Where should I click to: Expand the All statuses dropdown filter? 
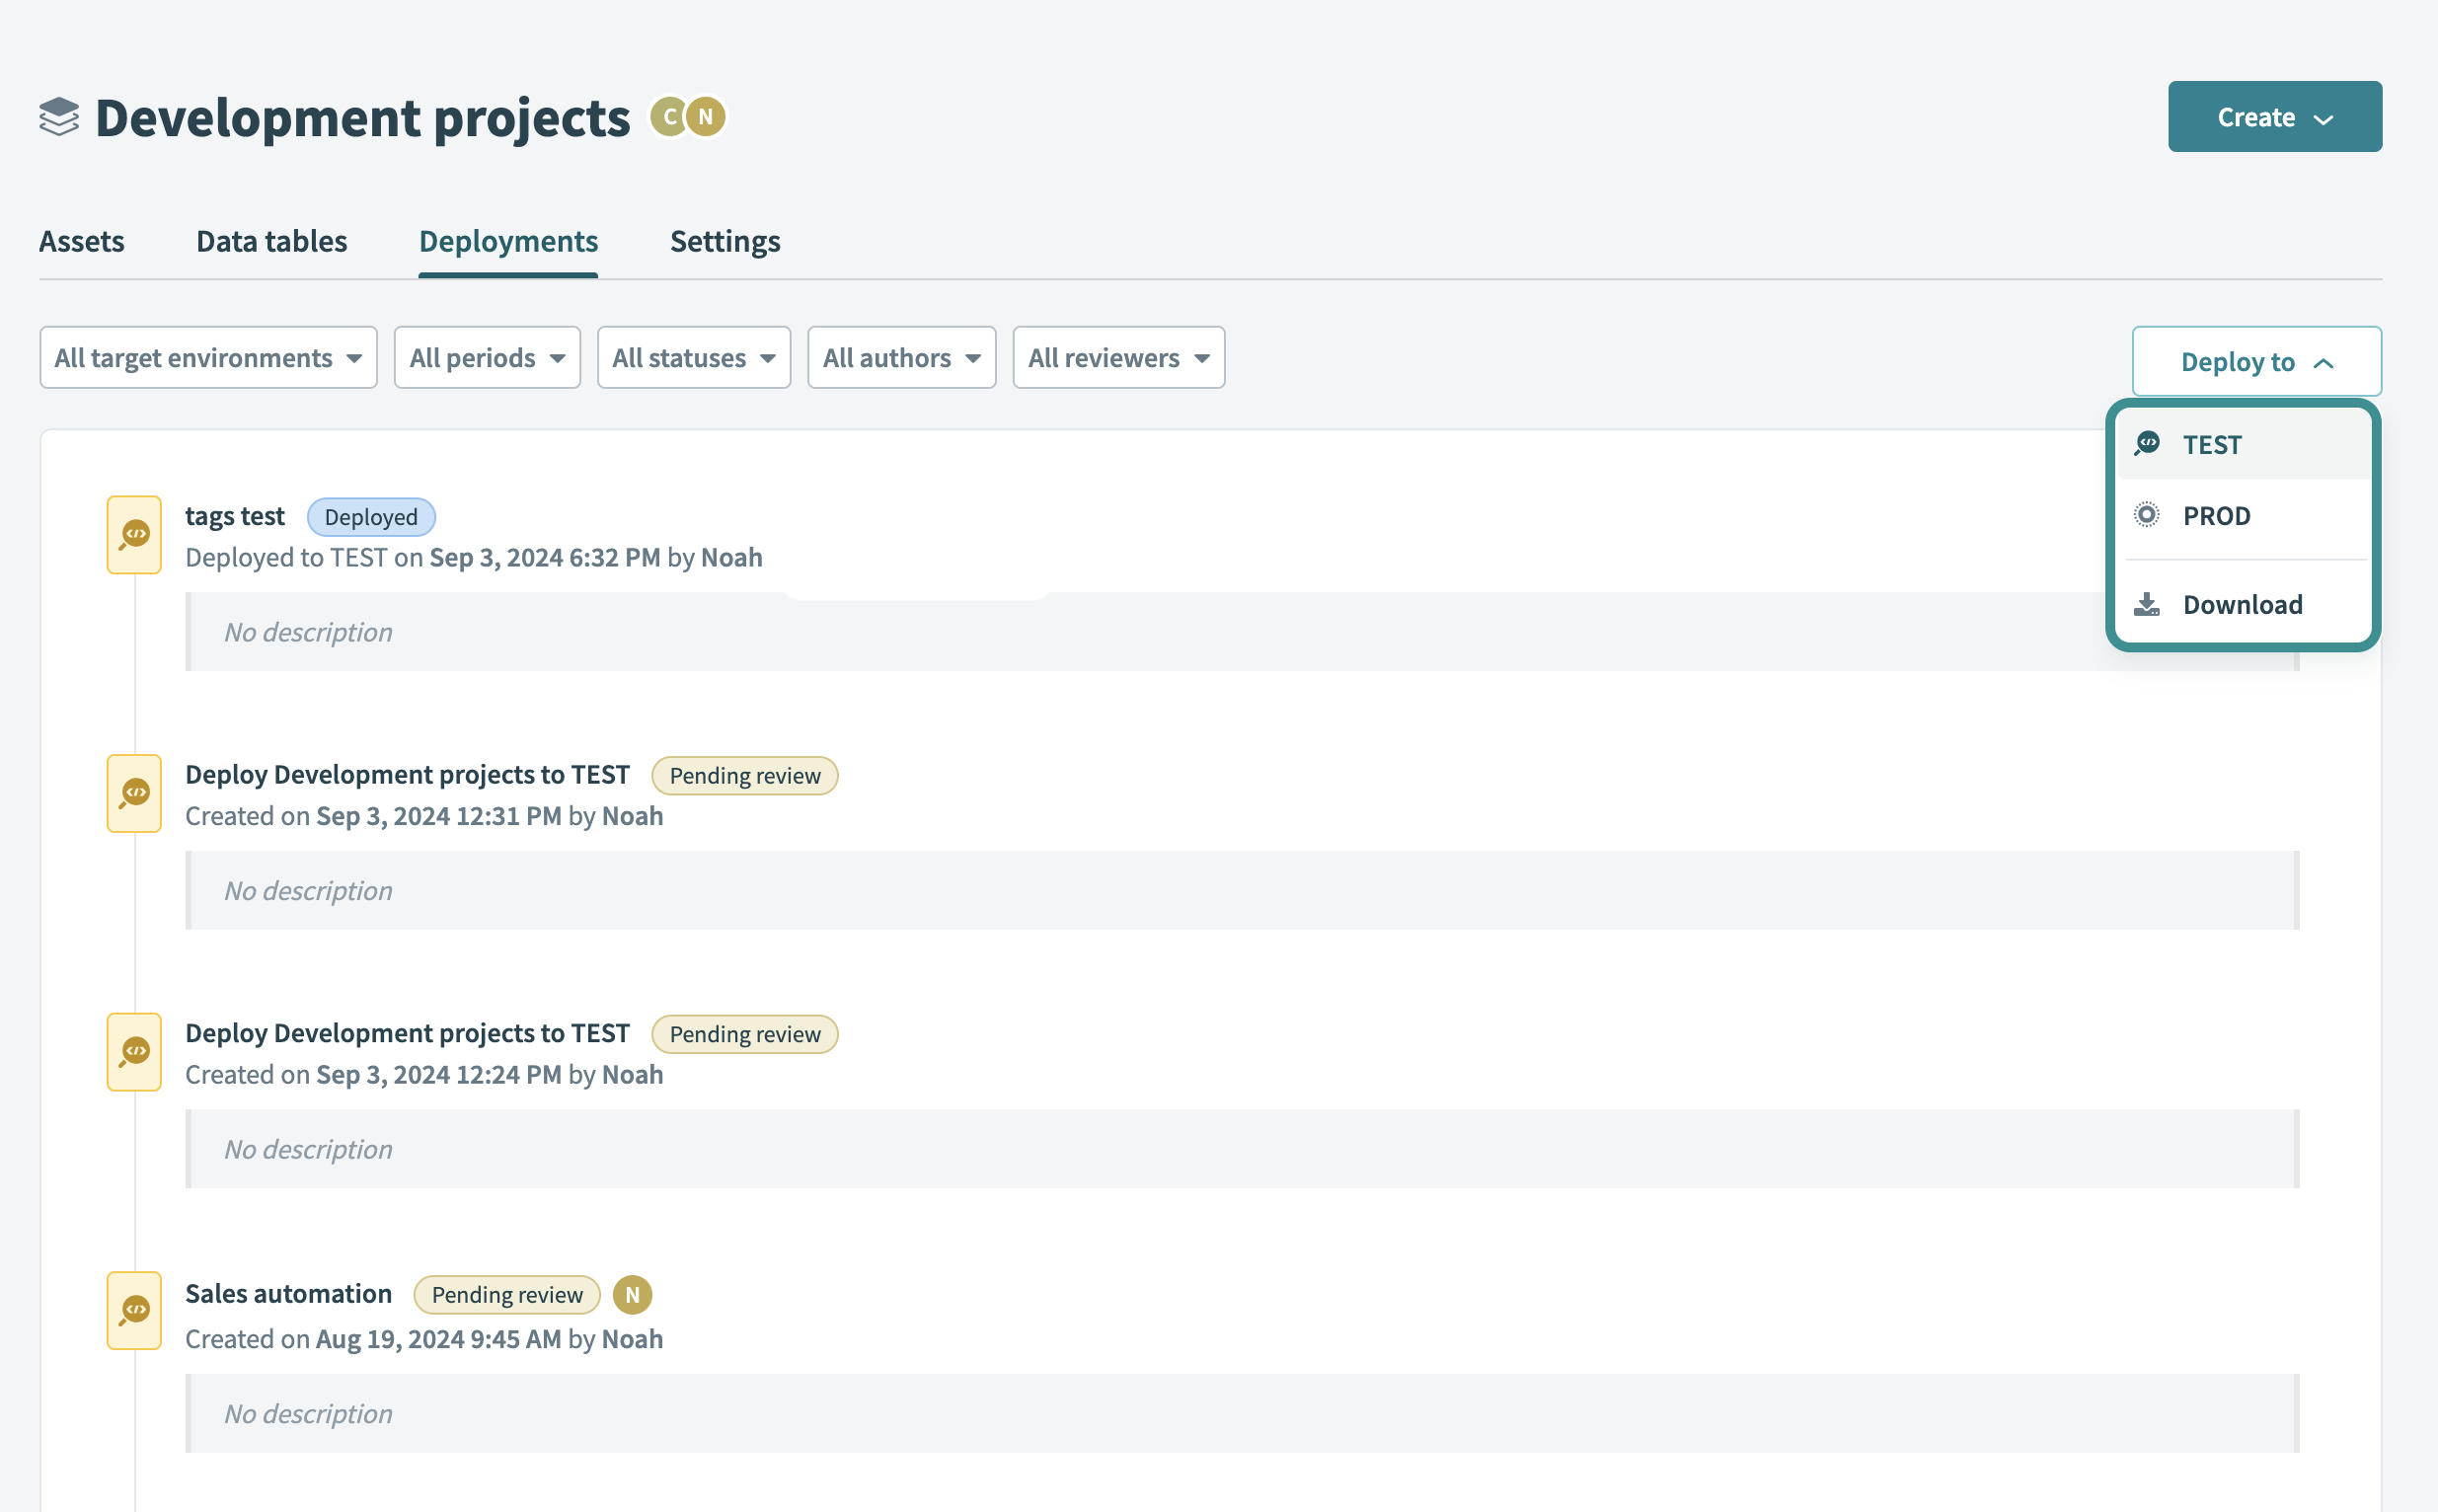pyautogui.click(x=691, y=359)
